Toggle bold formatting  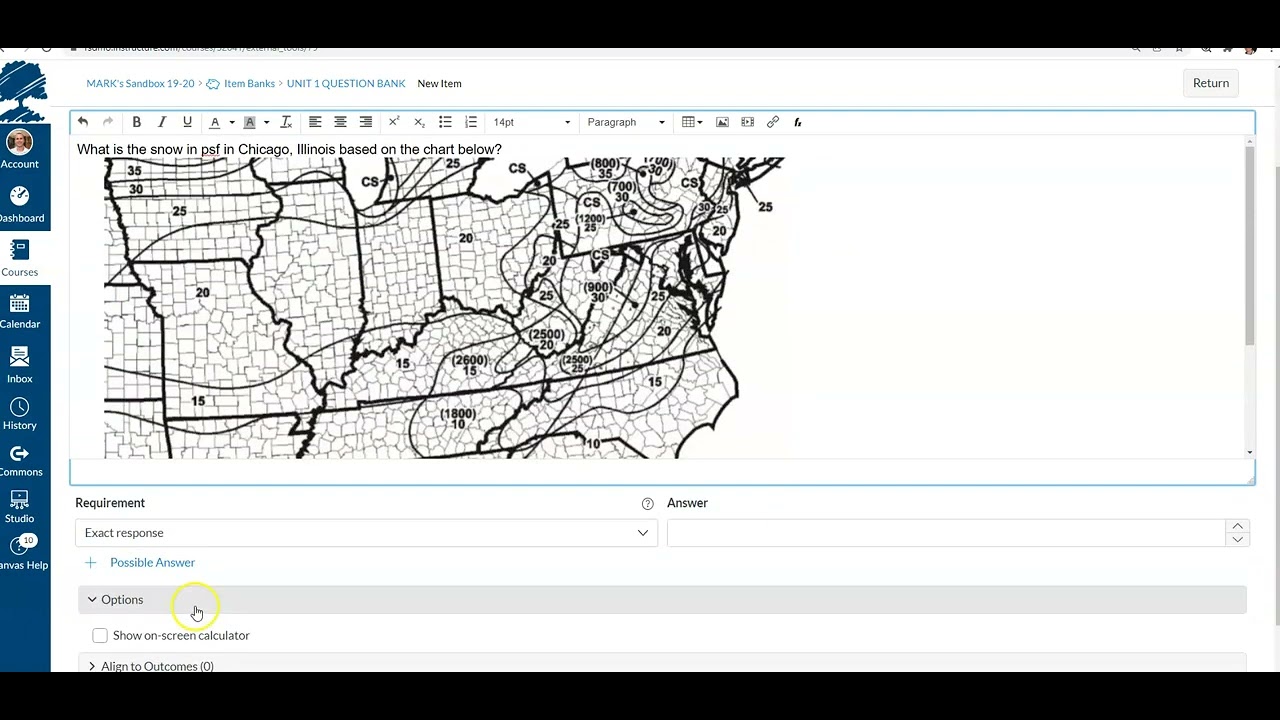[x=136, y=122]
